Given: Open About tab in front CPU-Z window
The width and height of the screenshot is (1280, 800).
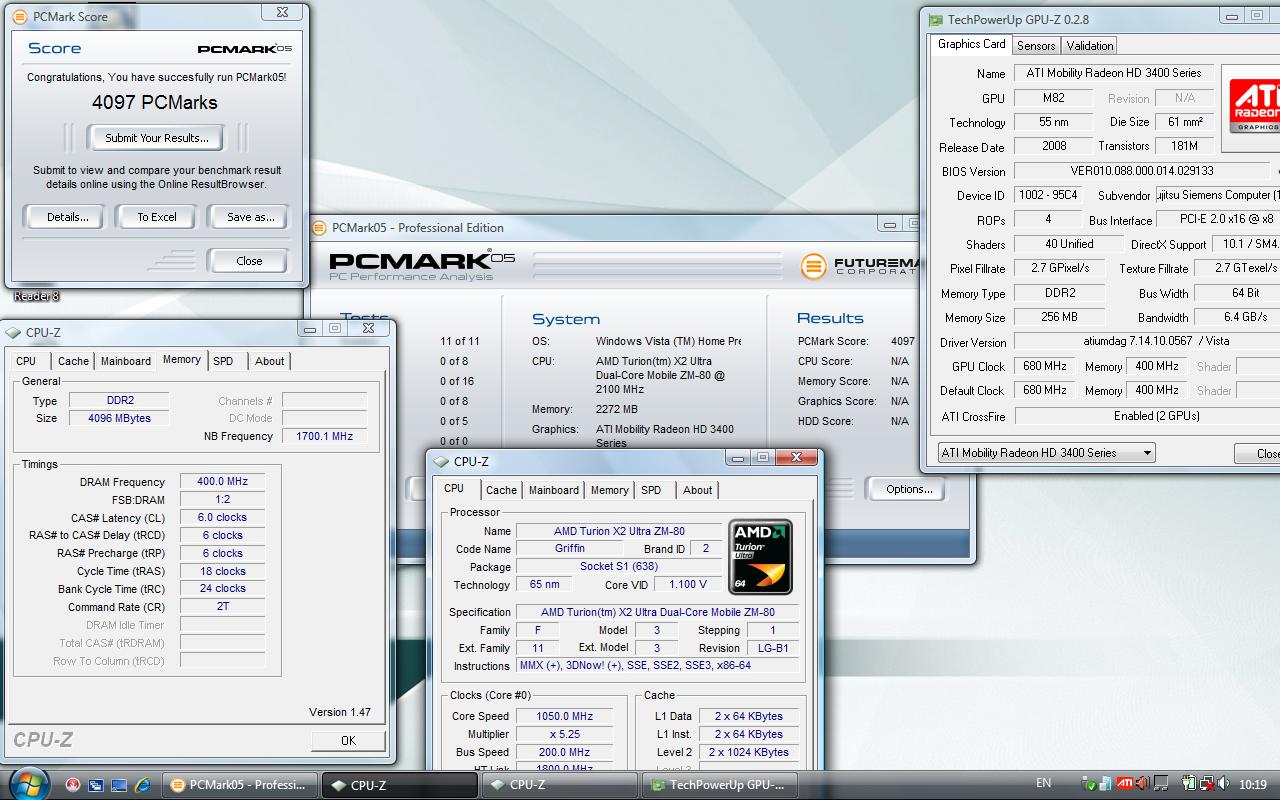Looking at the screenshot, I should click(697, 490).
